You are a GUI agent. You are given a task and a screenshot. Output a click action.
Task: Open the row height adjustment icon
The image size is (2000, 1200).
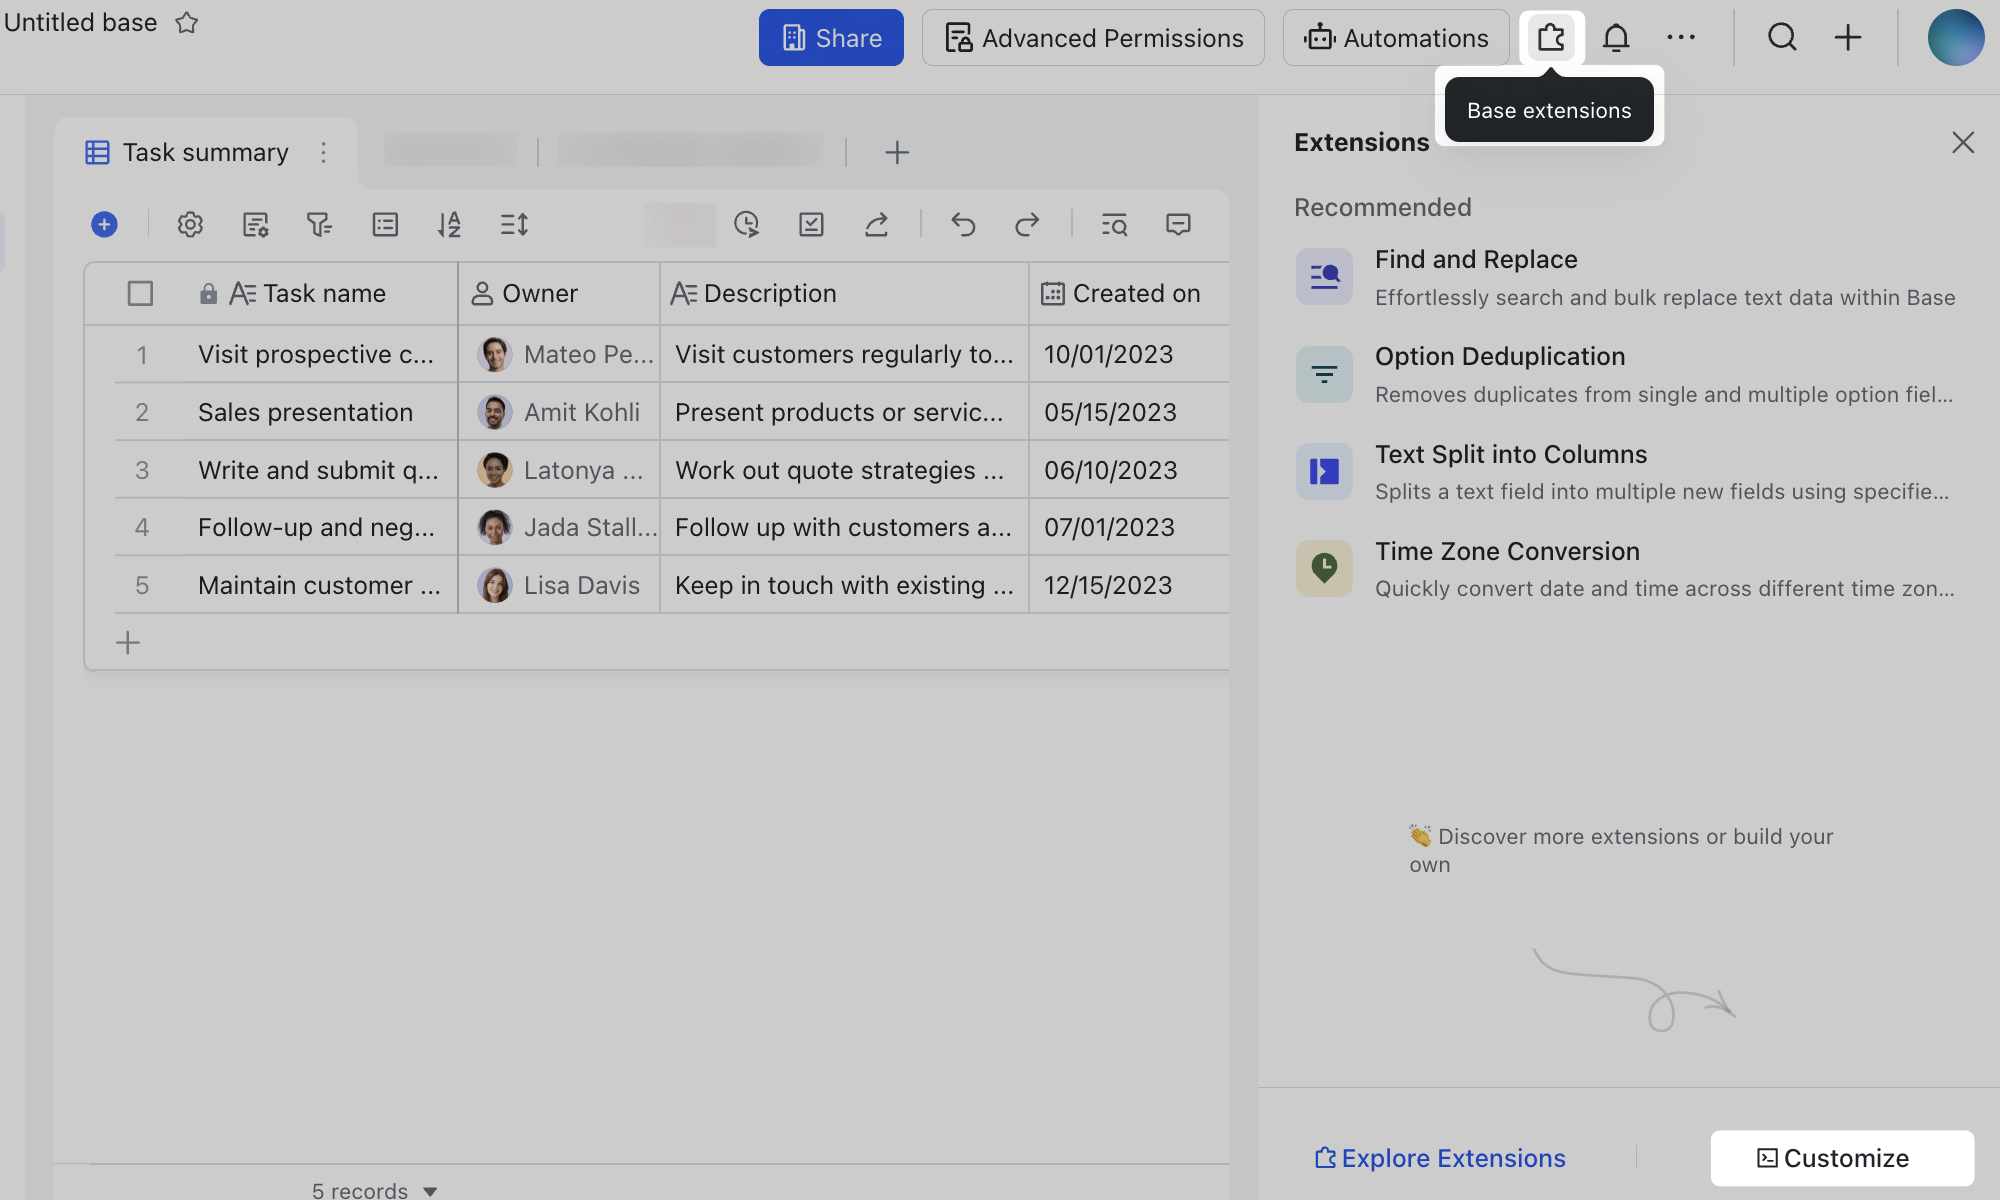(513, 224)
